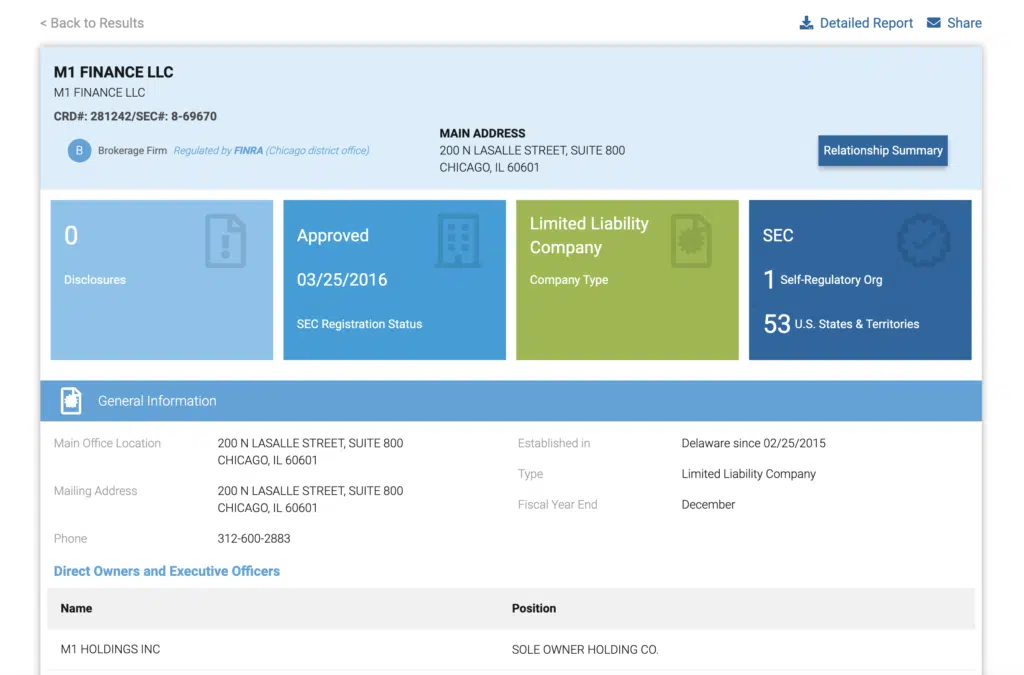Go back using Back to Results link
Screen dimensions: 1024x675
click(x=92, y=23)
